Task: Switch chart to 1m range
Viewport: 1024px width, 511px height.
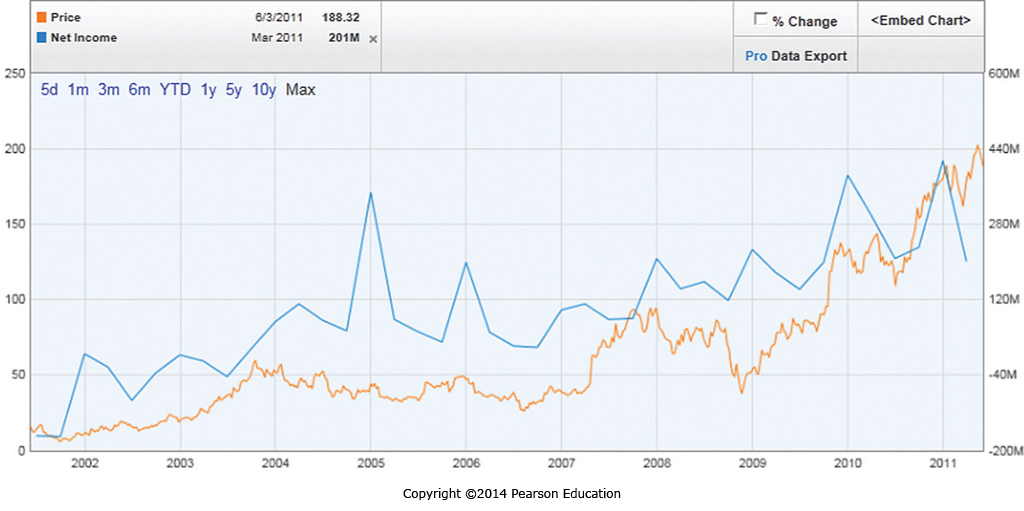Action: pyautogui.click(x=78, y=90)
